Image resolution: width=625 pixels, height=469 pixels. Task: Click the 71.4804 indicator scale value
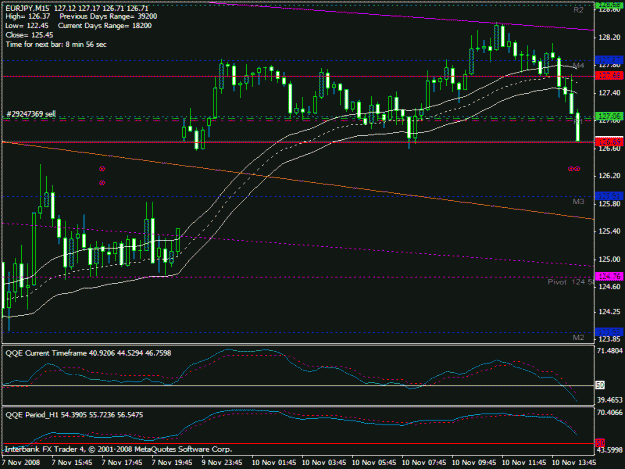(610, 351)
